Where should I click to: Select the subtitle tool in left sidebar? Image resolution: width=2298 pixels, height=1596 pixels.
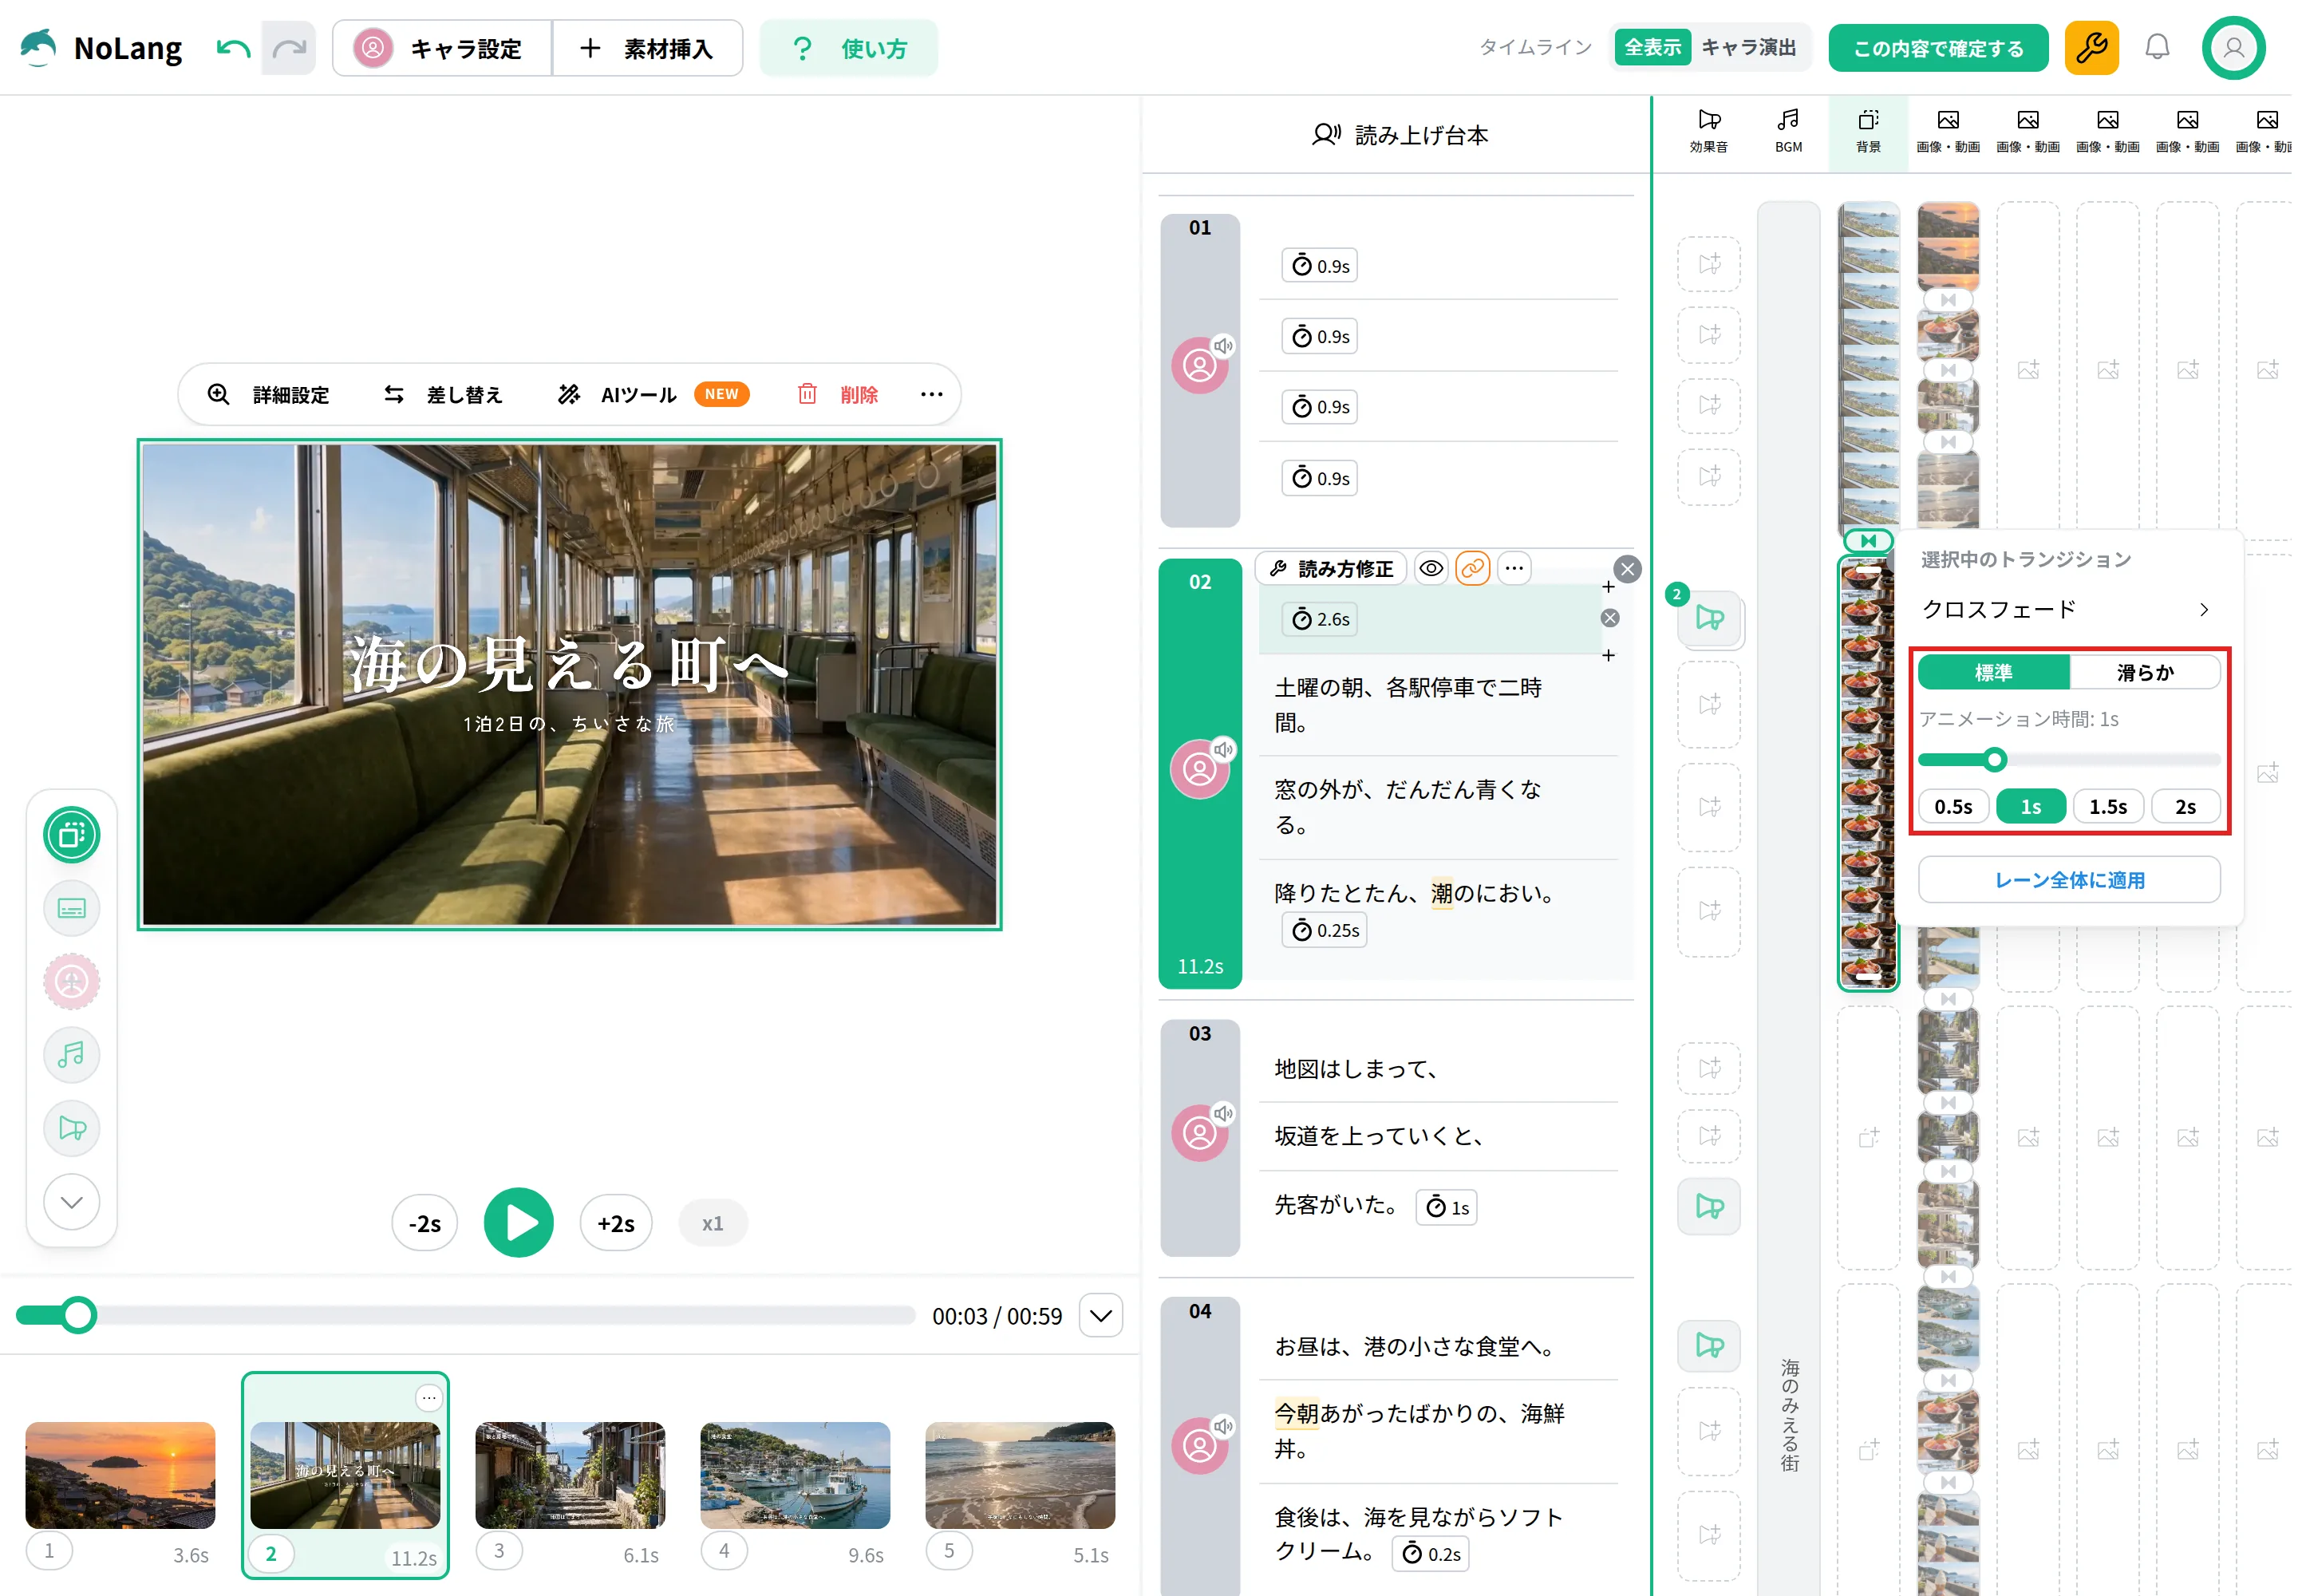(x=72, y=908)
